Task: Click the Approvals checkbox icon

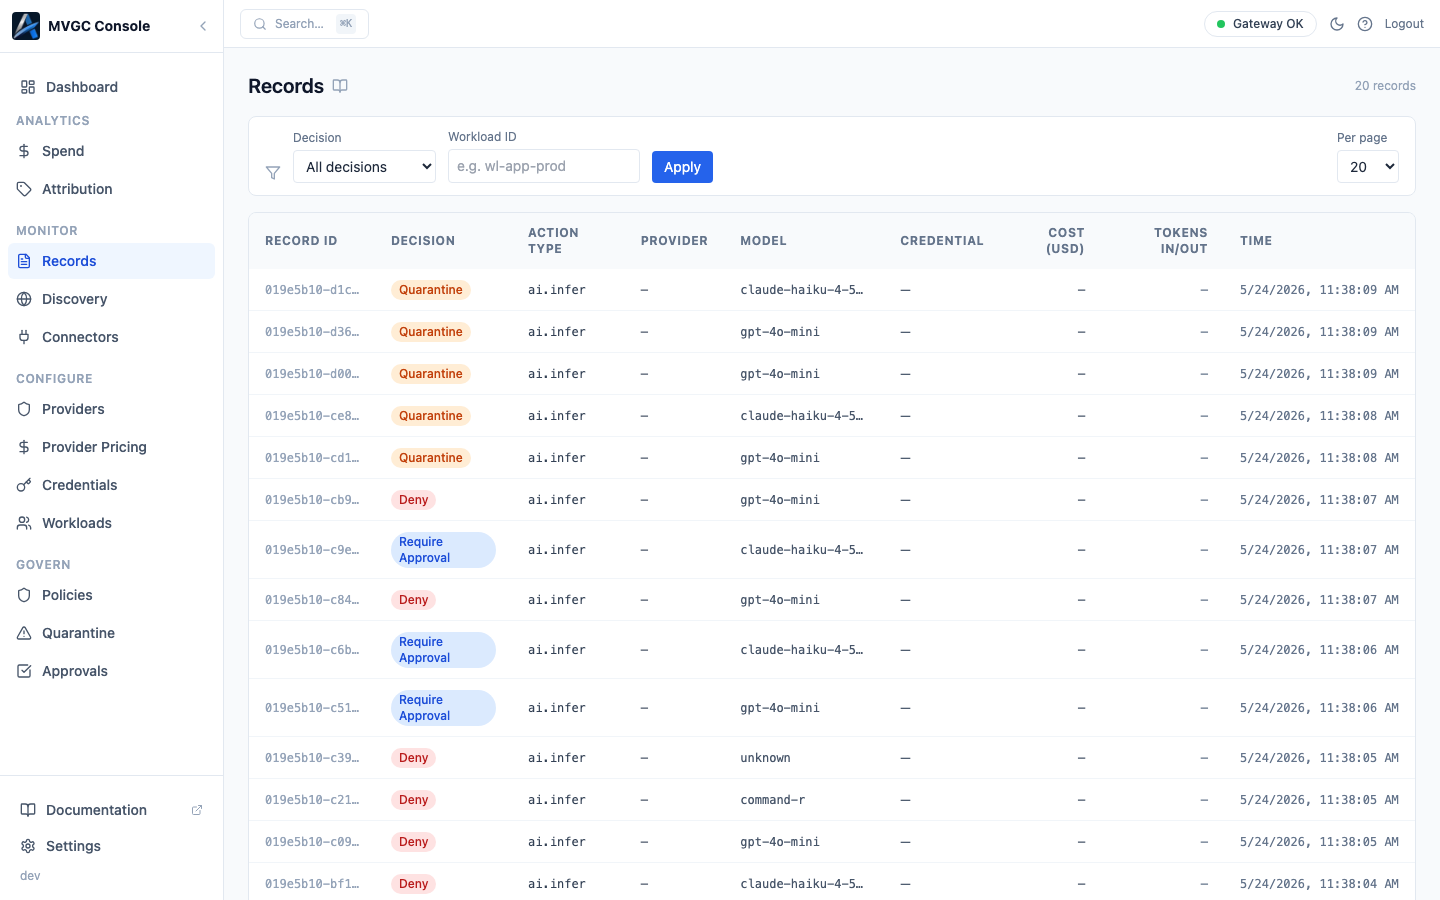Action: (x=24, y=671)
